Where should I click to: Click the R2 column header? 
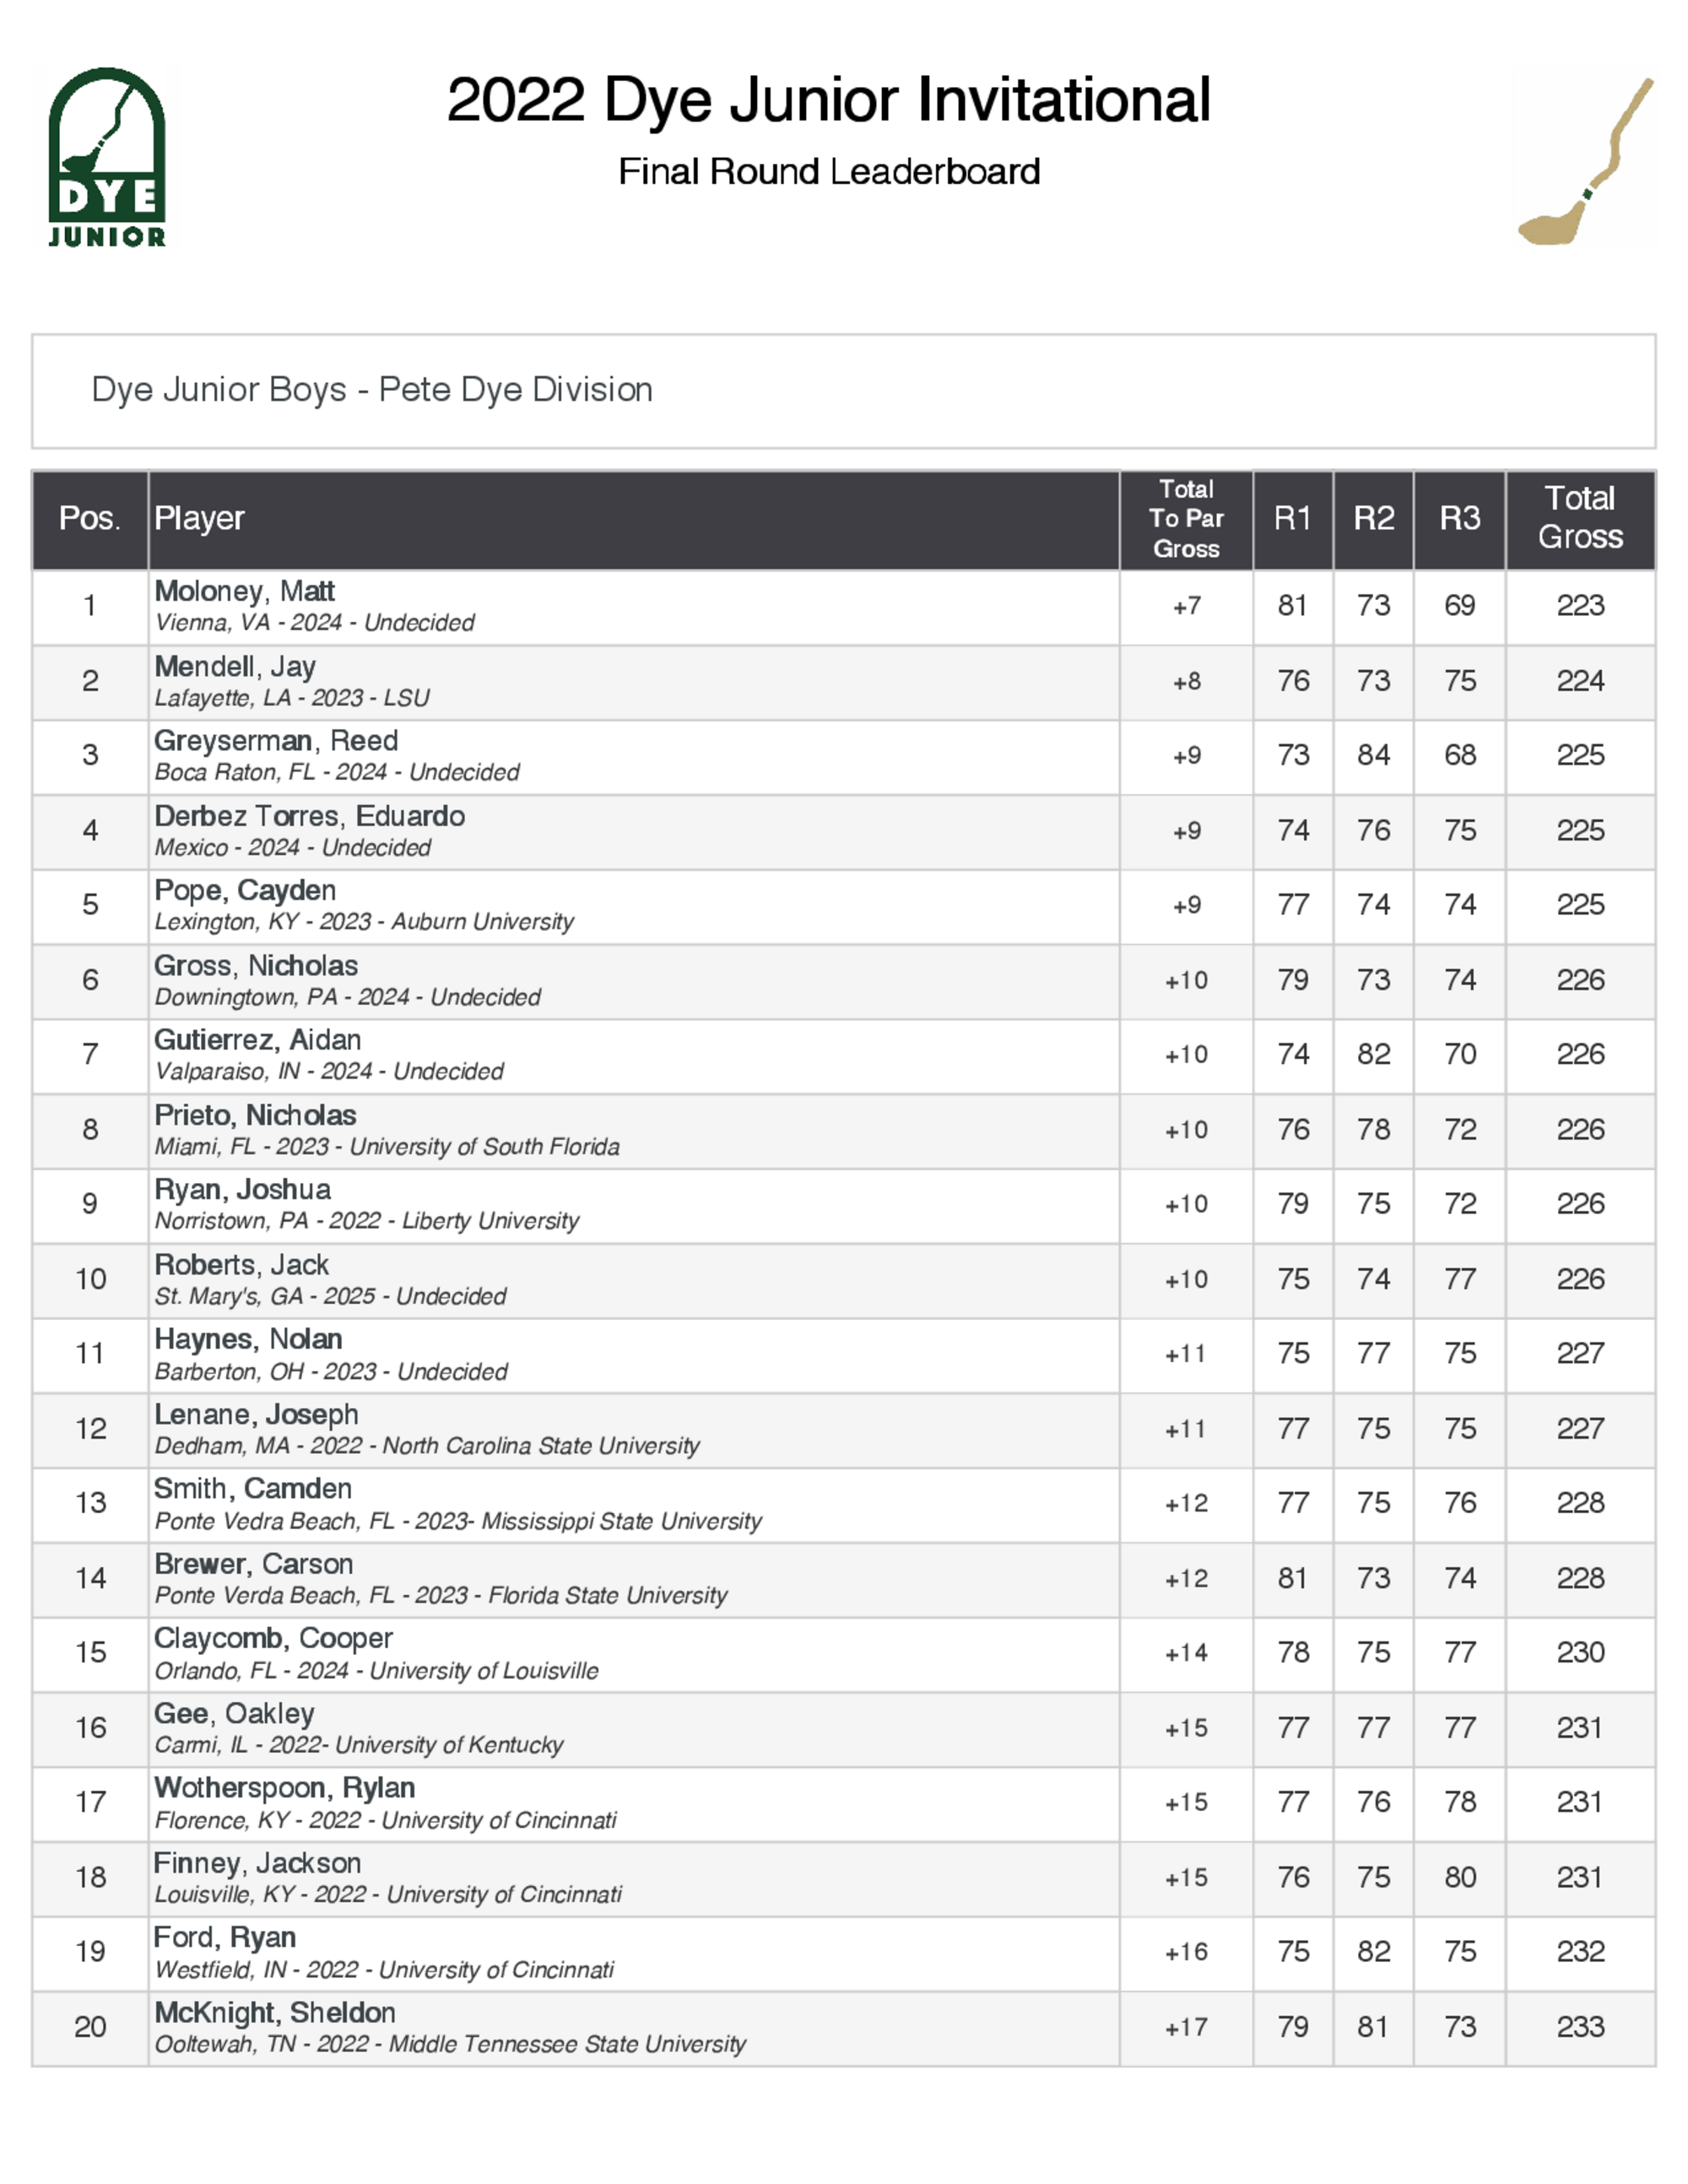(x=1373, y=518)
